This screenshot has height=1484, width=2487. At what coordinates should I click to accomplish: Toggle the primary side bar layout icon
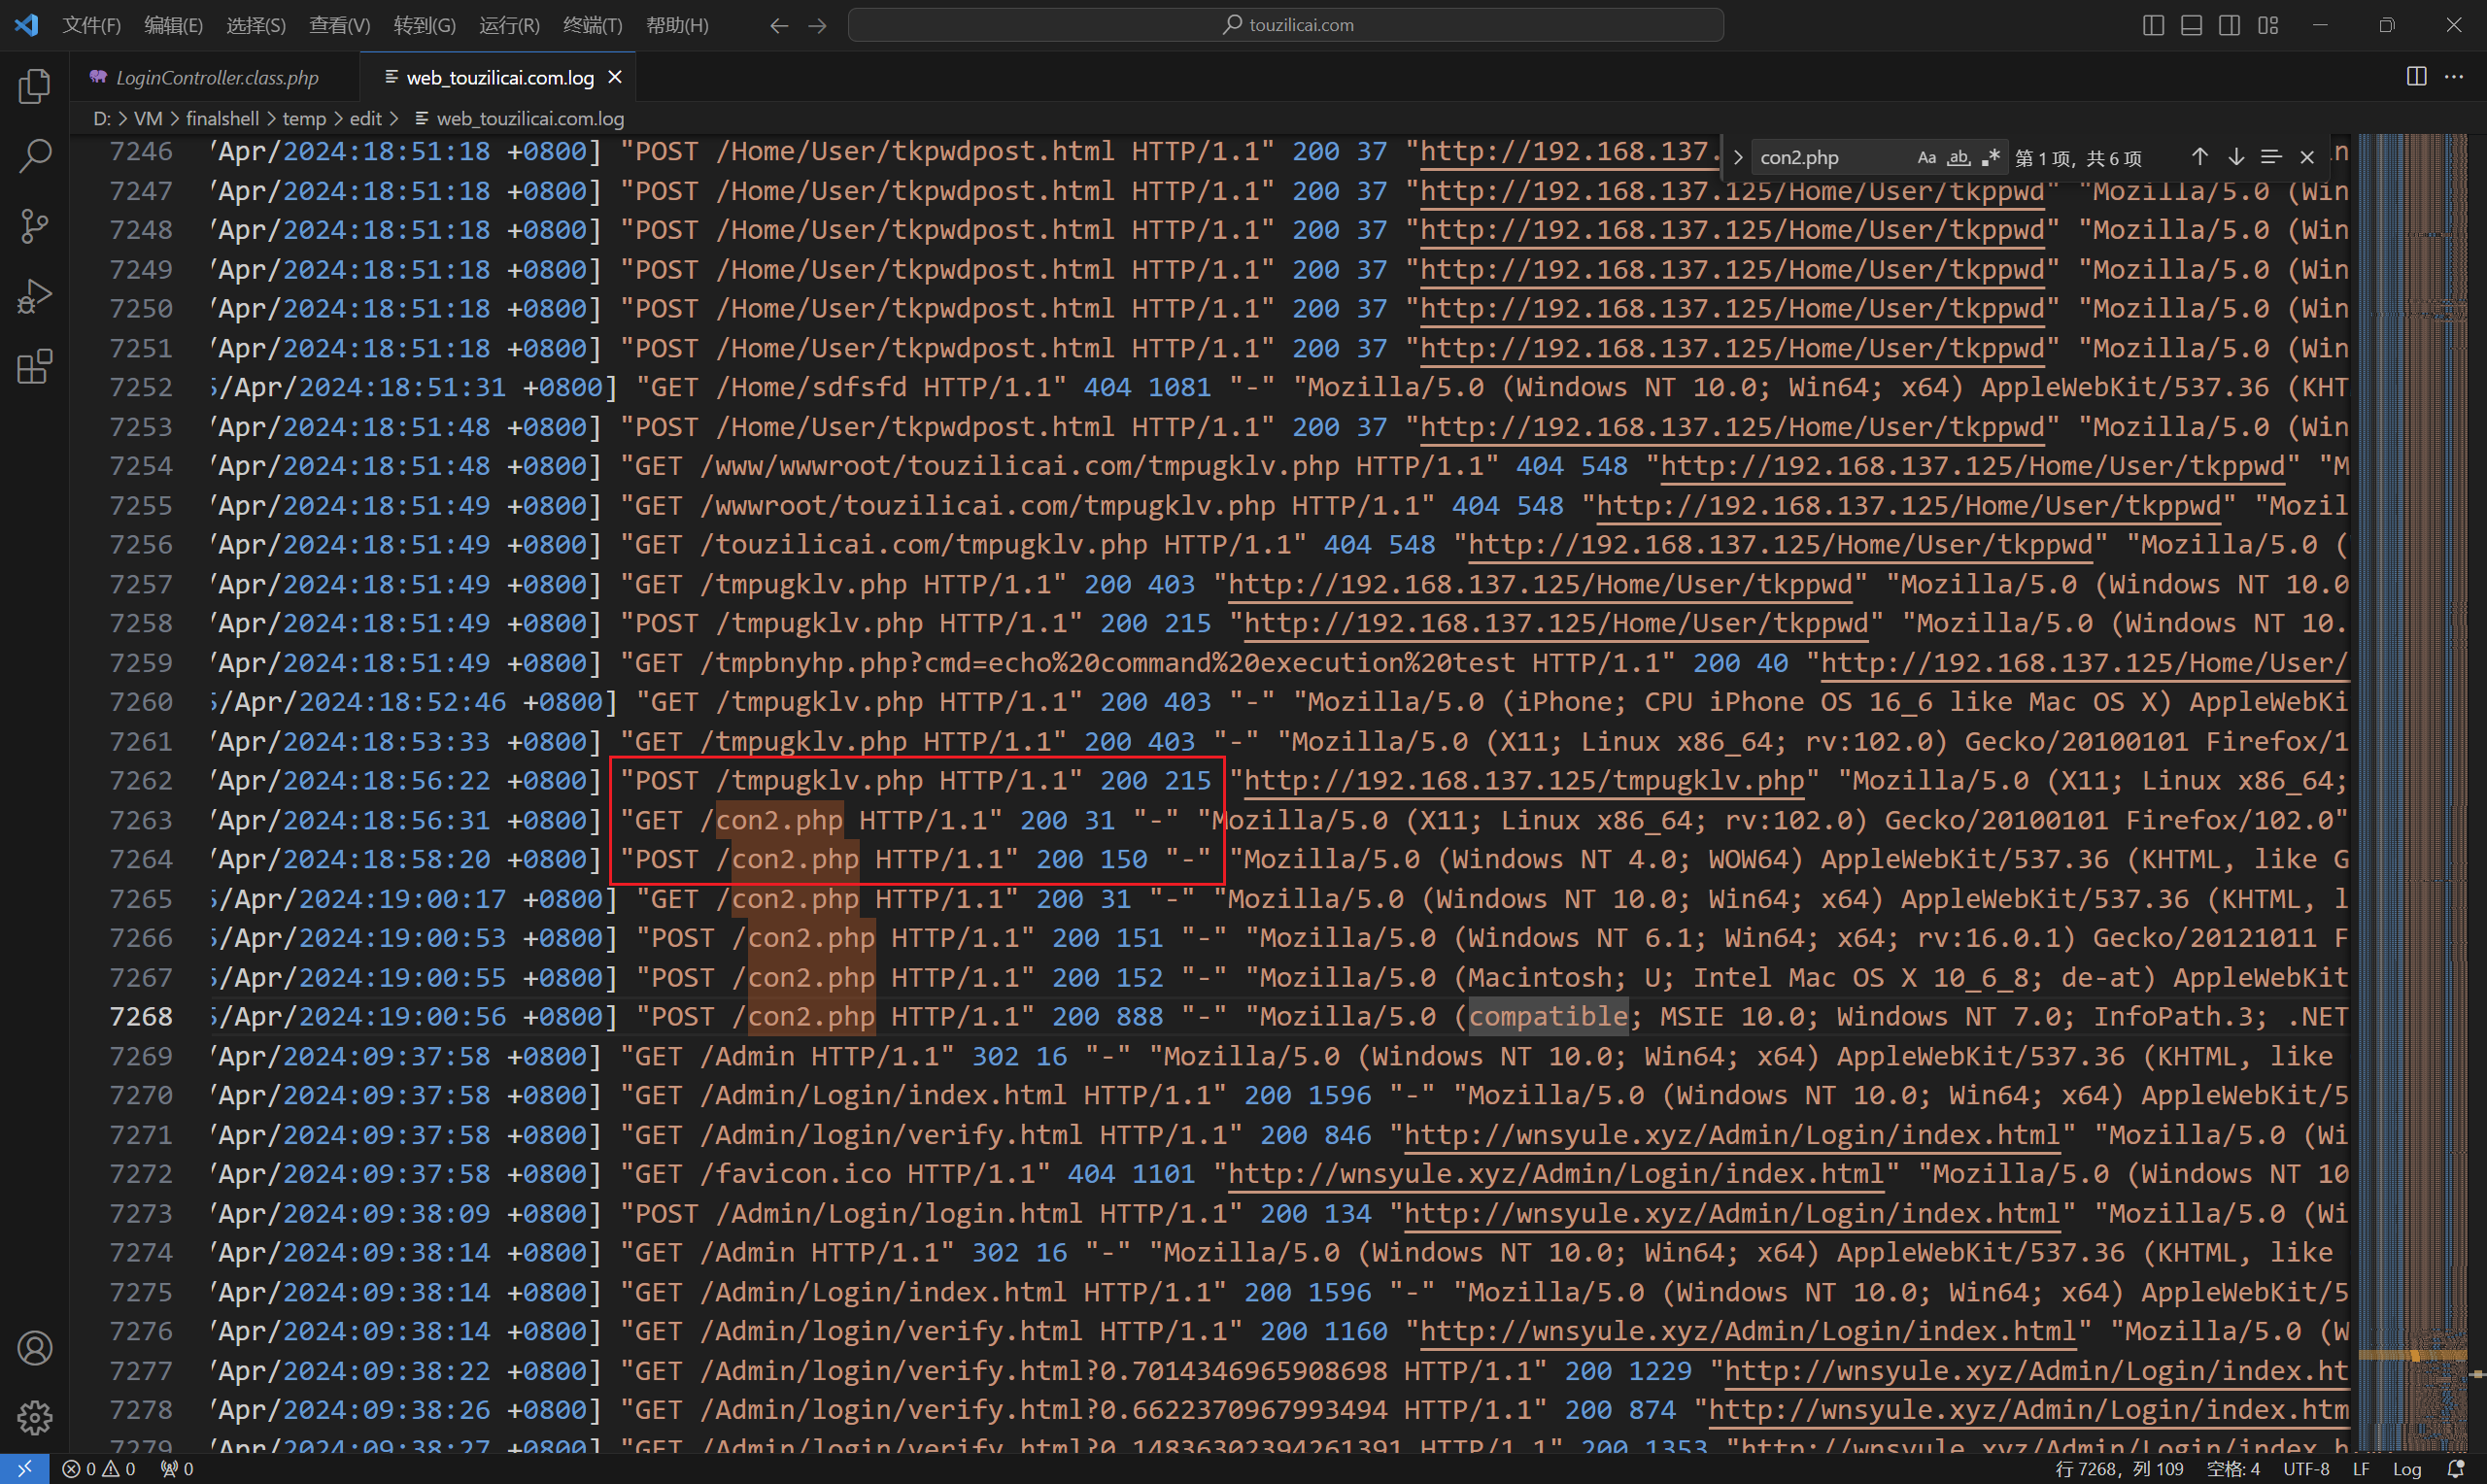click(x=2154, y=25)
